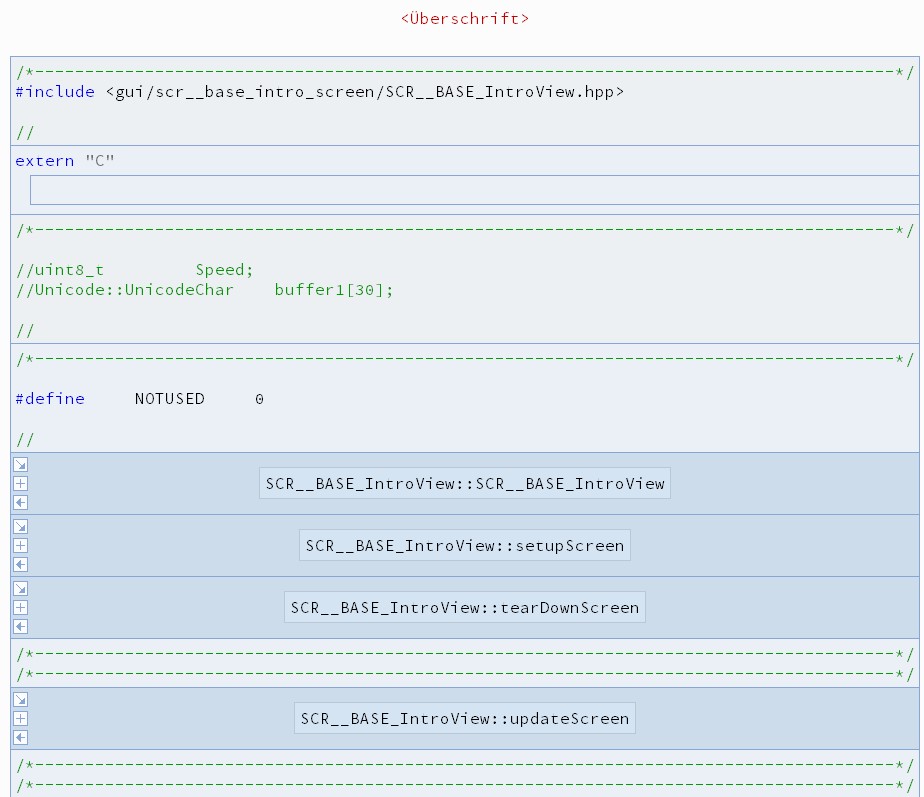The height and width of the screenshot is (797, 924).
Task: Expand the SCR__BASE_IntroView constructor with the plus icon
Action: pyautogui.click(x=21, y=483)
